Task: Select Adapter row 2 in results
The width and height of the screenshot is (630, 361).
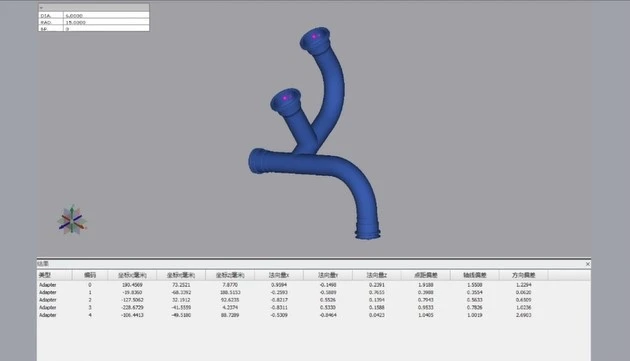Action: click(x=313, y=300)
